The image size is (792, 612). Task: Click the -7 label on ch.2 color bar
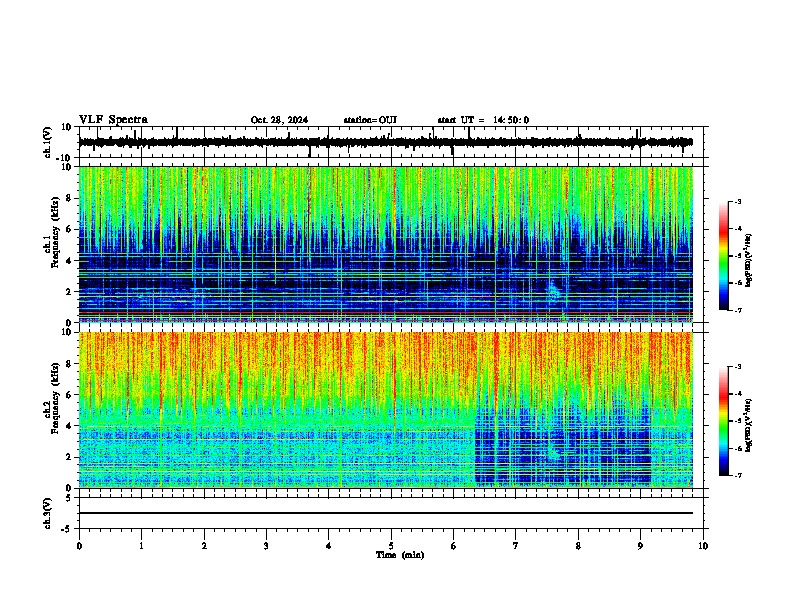[737, 475]
